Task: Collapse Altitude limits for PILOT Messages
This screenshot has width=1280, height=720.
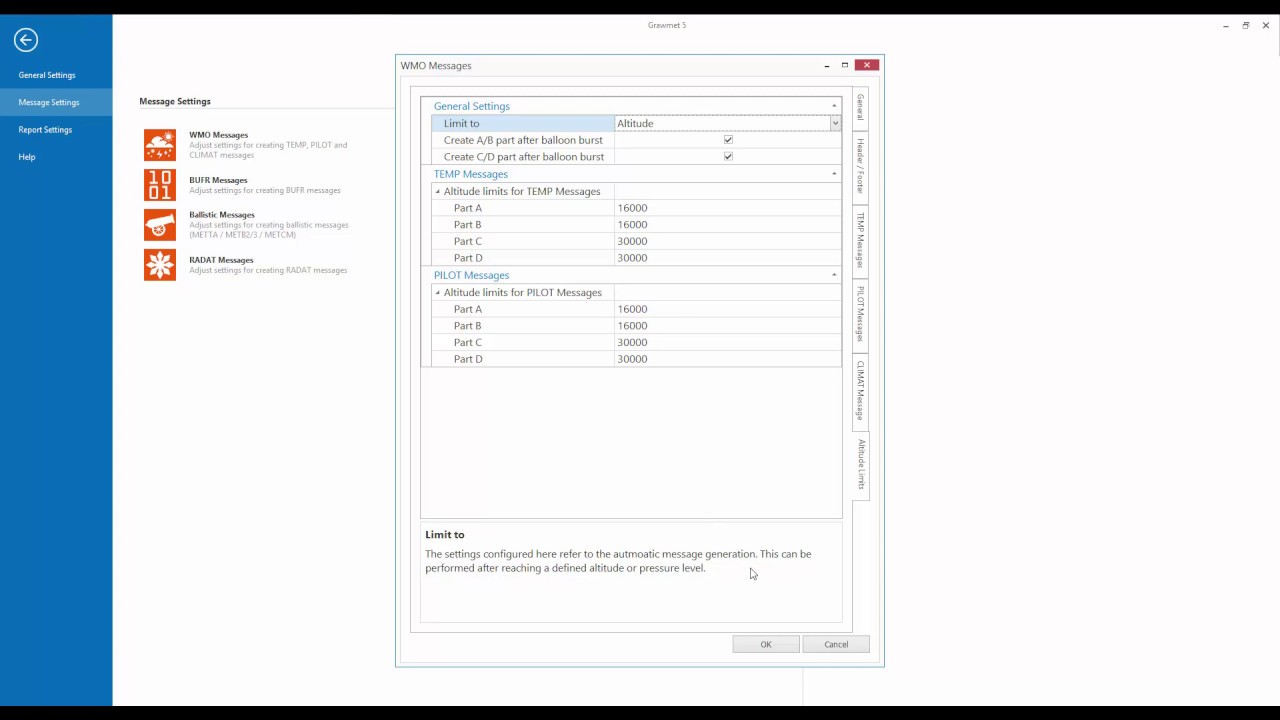Action: tap(437, 292)
